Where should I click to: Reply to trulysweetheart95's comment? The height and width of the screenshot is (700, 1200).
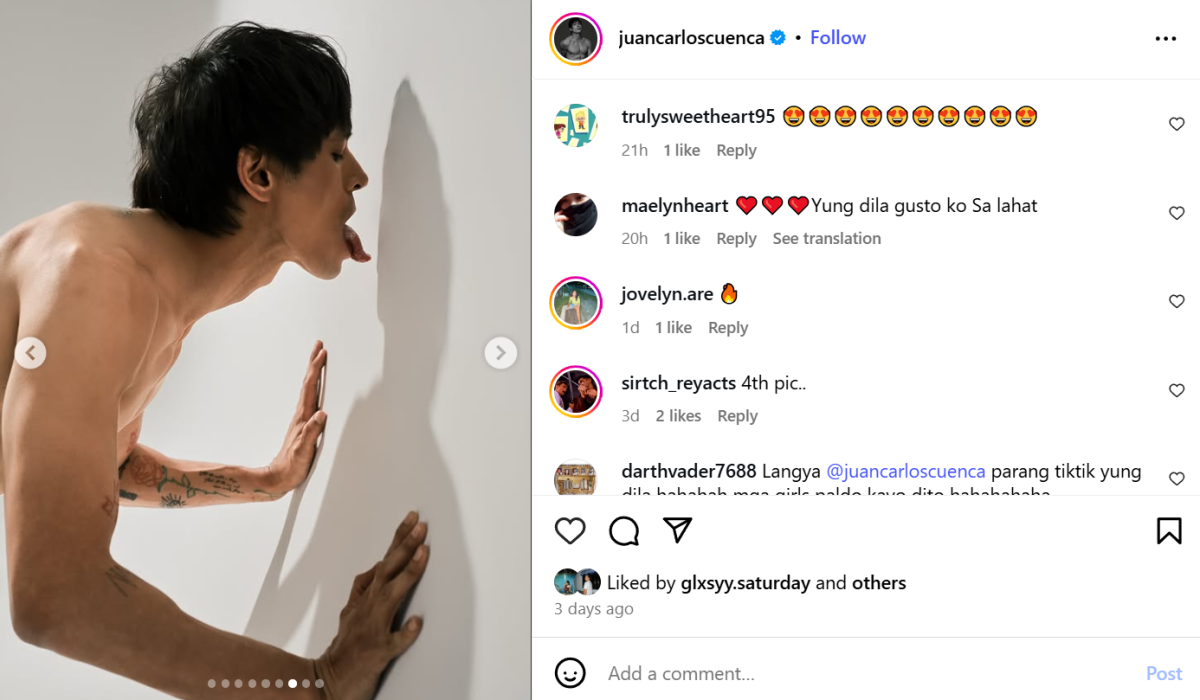coord(736,150)
